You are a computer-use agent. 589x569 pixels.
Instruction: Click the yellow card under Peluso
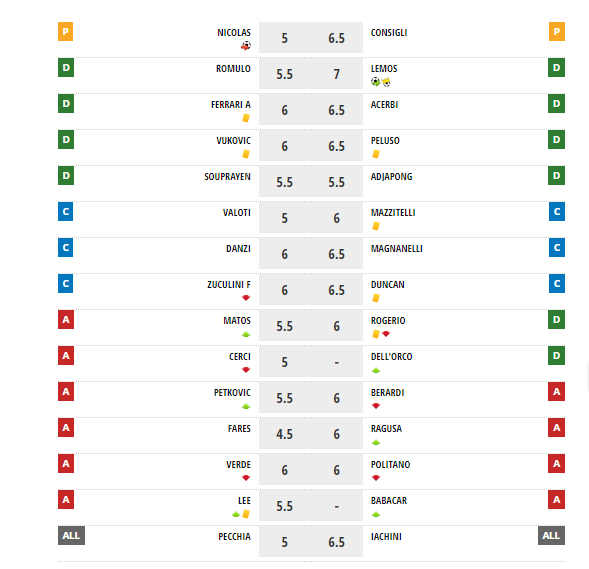point(376,154)
